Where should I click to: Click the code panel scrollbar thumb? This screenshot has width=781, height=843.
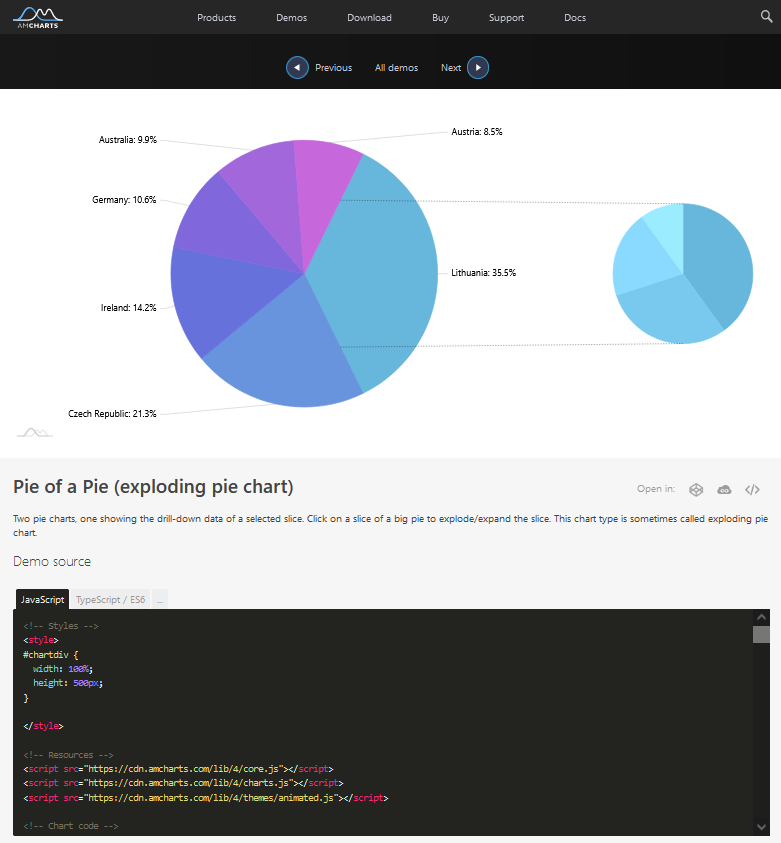click(x=761, y=634)
